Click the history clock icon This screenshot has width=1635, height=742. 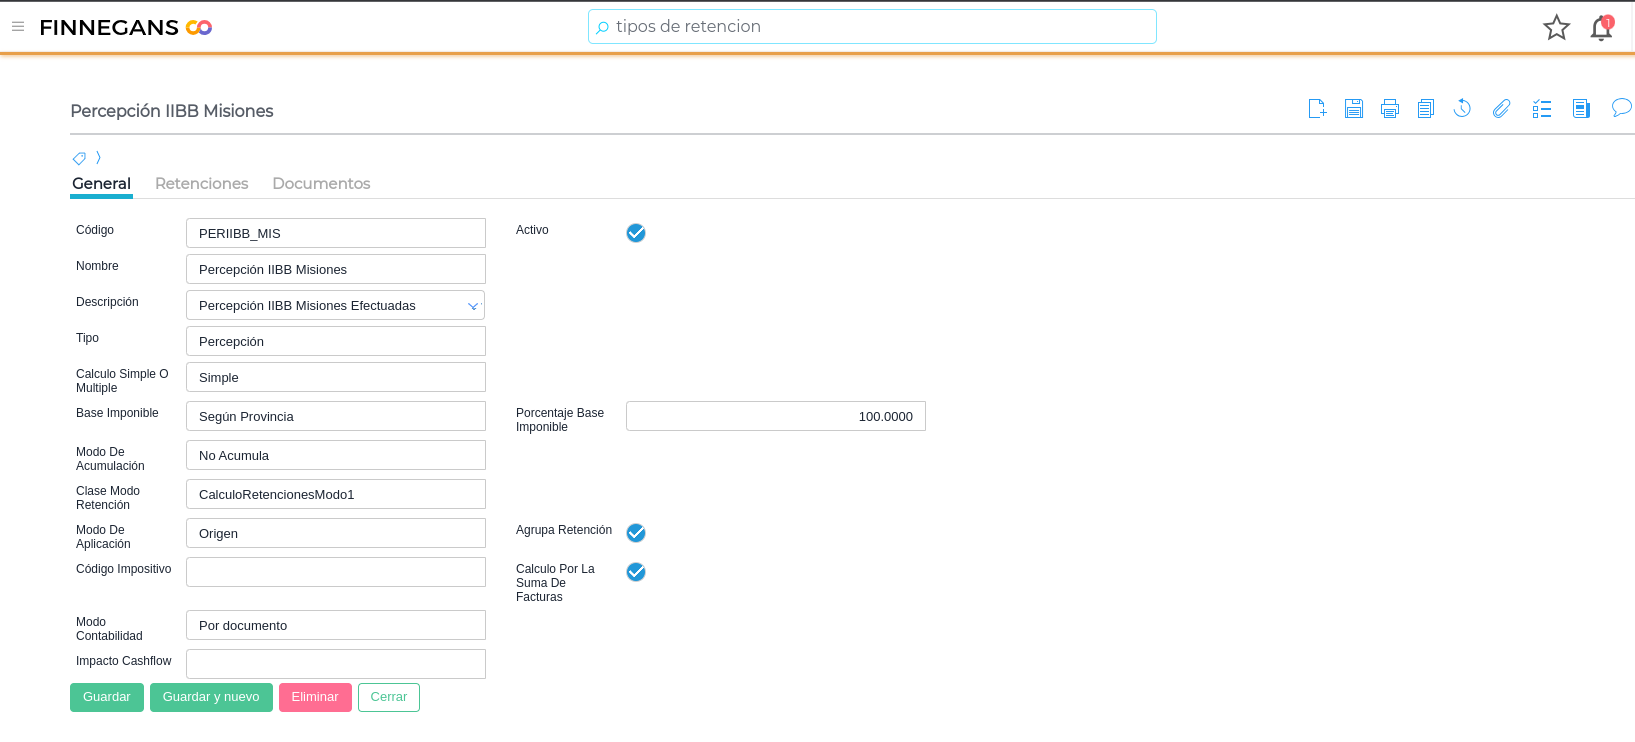coord(1462,109)
